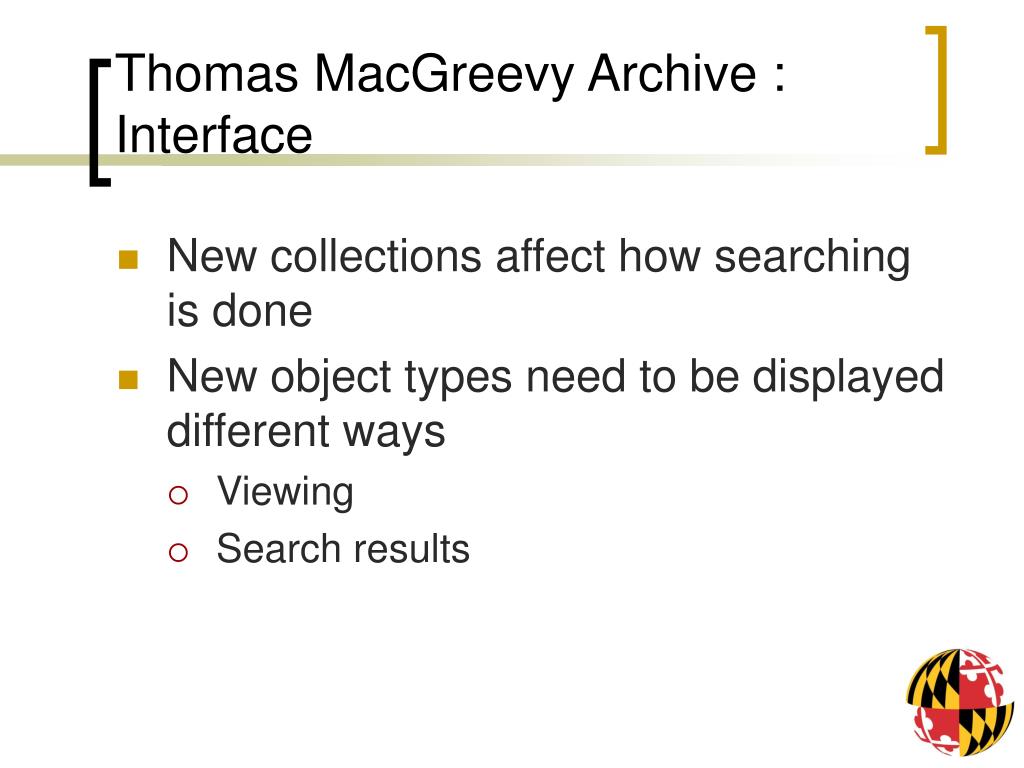Click the red circle bullet beside Search results

point(178,552)
